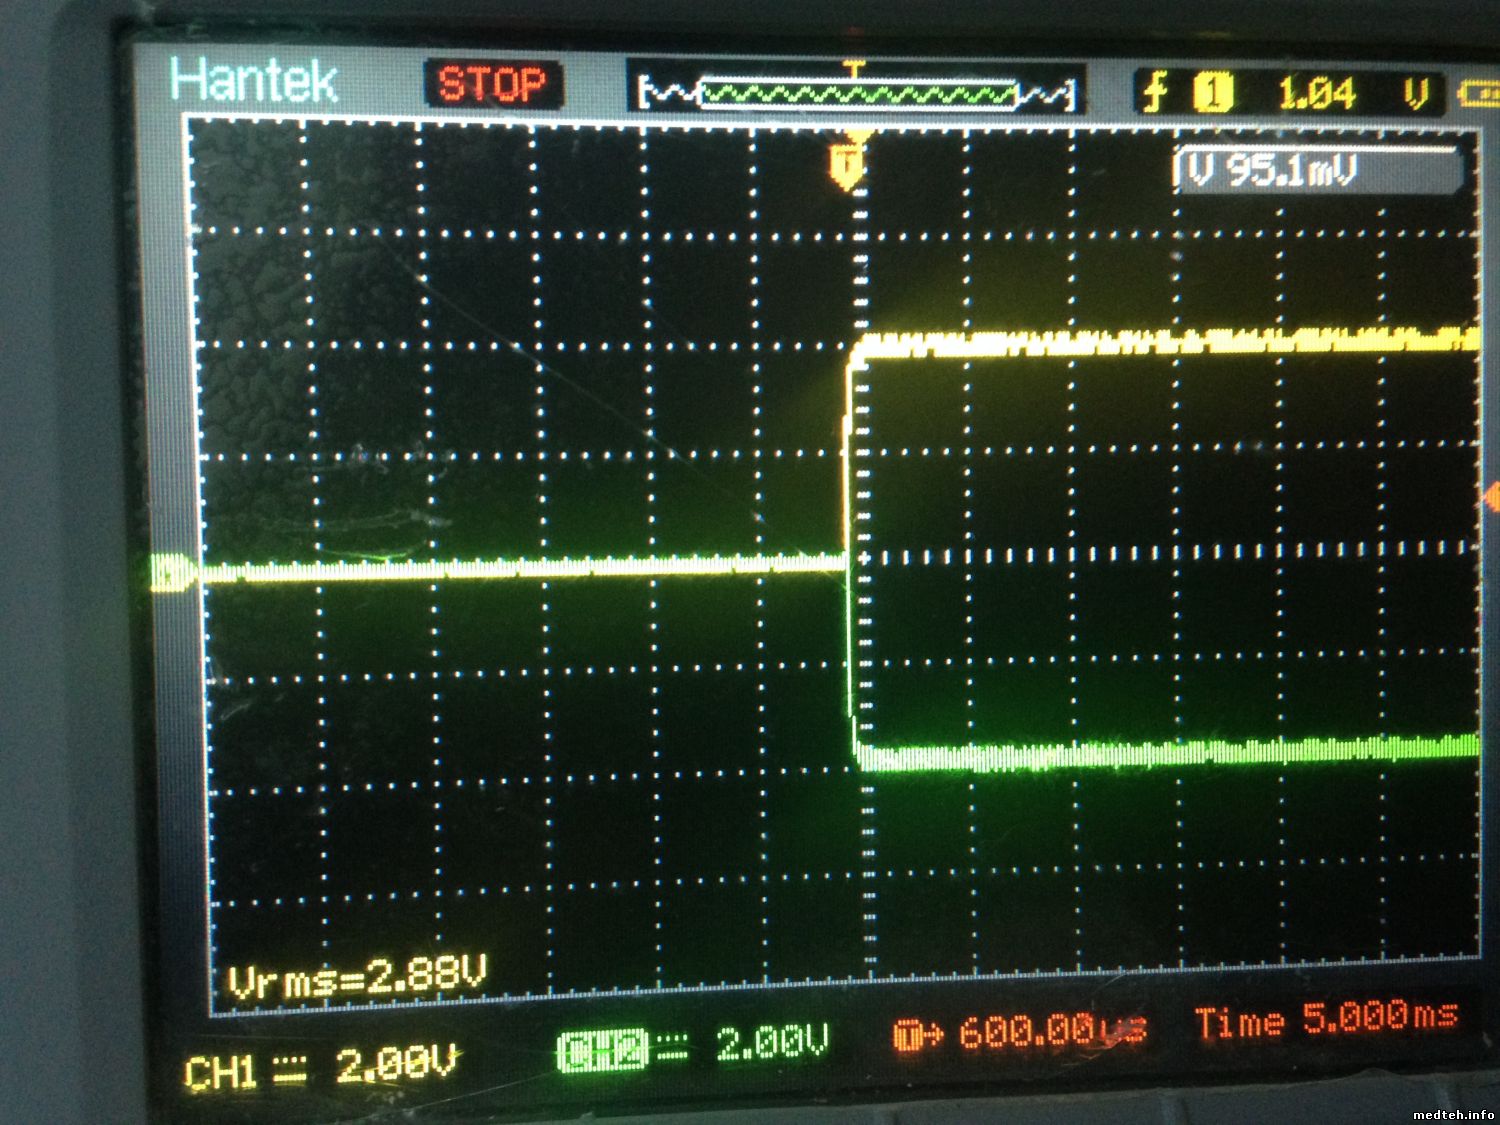Click the orange trigger level arrow at right edge
The image size is (1500, 1125).
coord(1491,495)
